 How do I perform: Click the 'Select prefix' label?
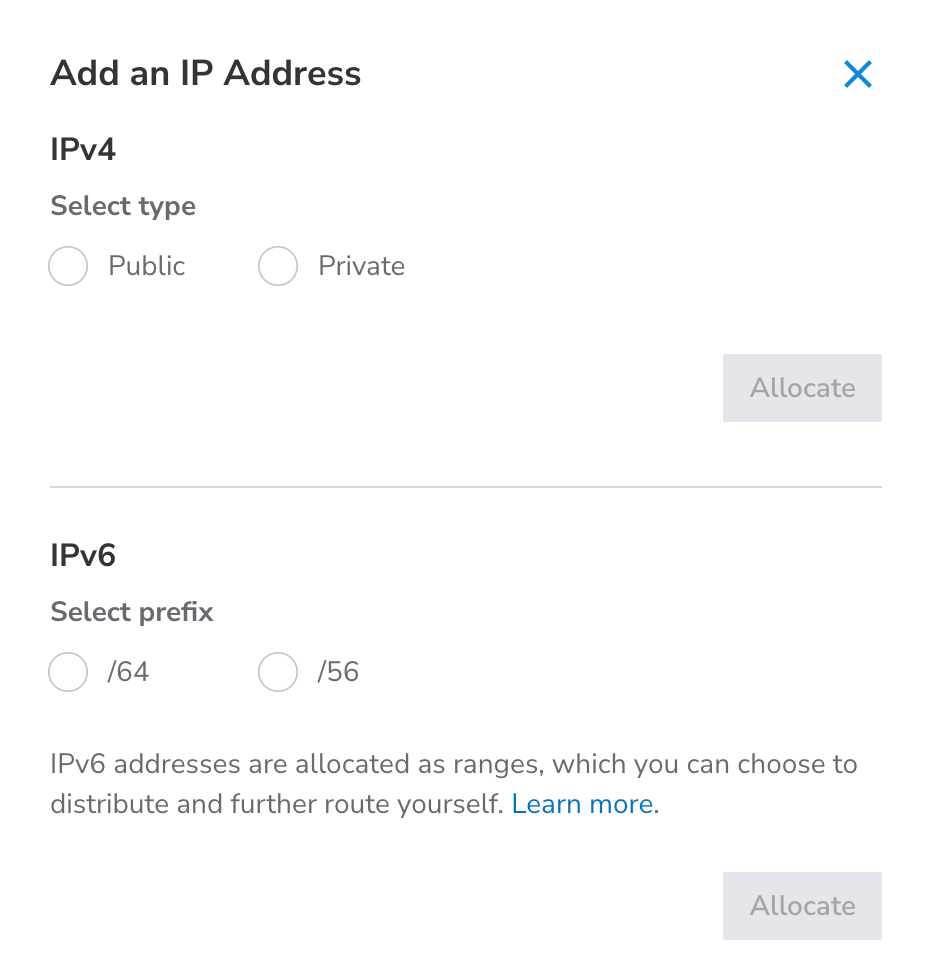[x=132, y=612]
